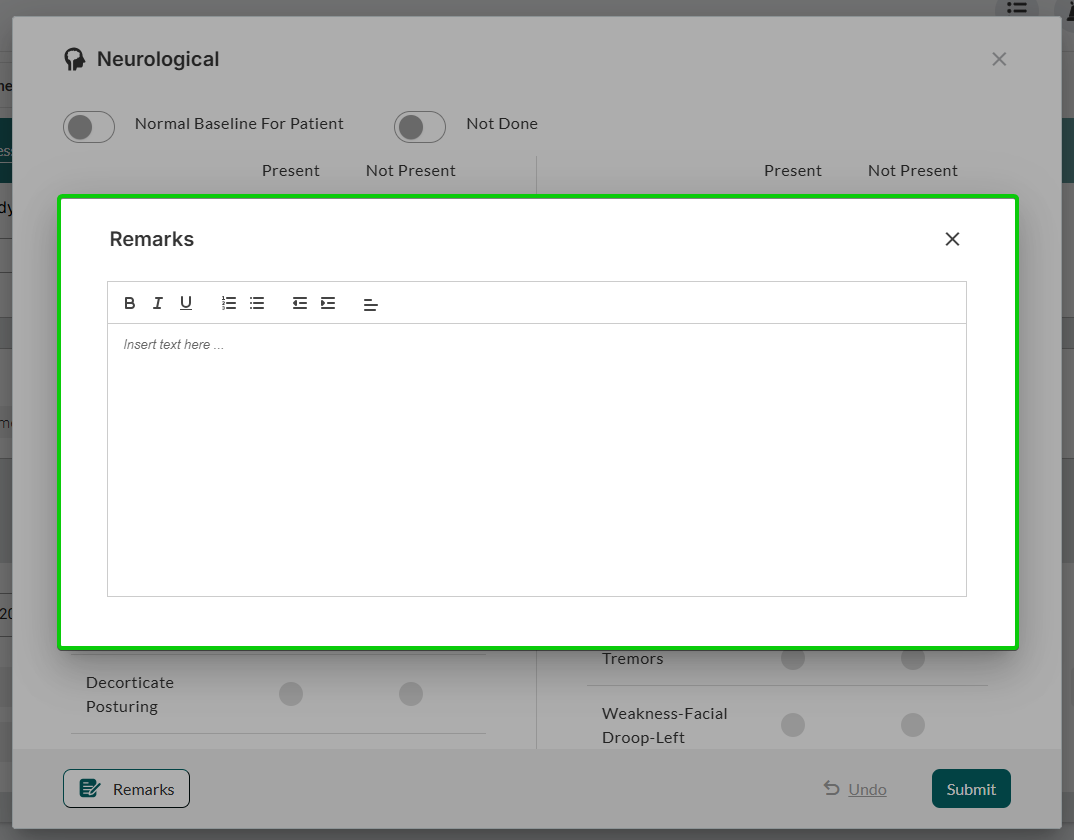Apply italic formatting in Remarks toolbar
This screenshot has height=840, width=1074.
158,303
